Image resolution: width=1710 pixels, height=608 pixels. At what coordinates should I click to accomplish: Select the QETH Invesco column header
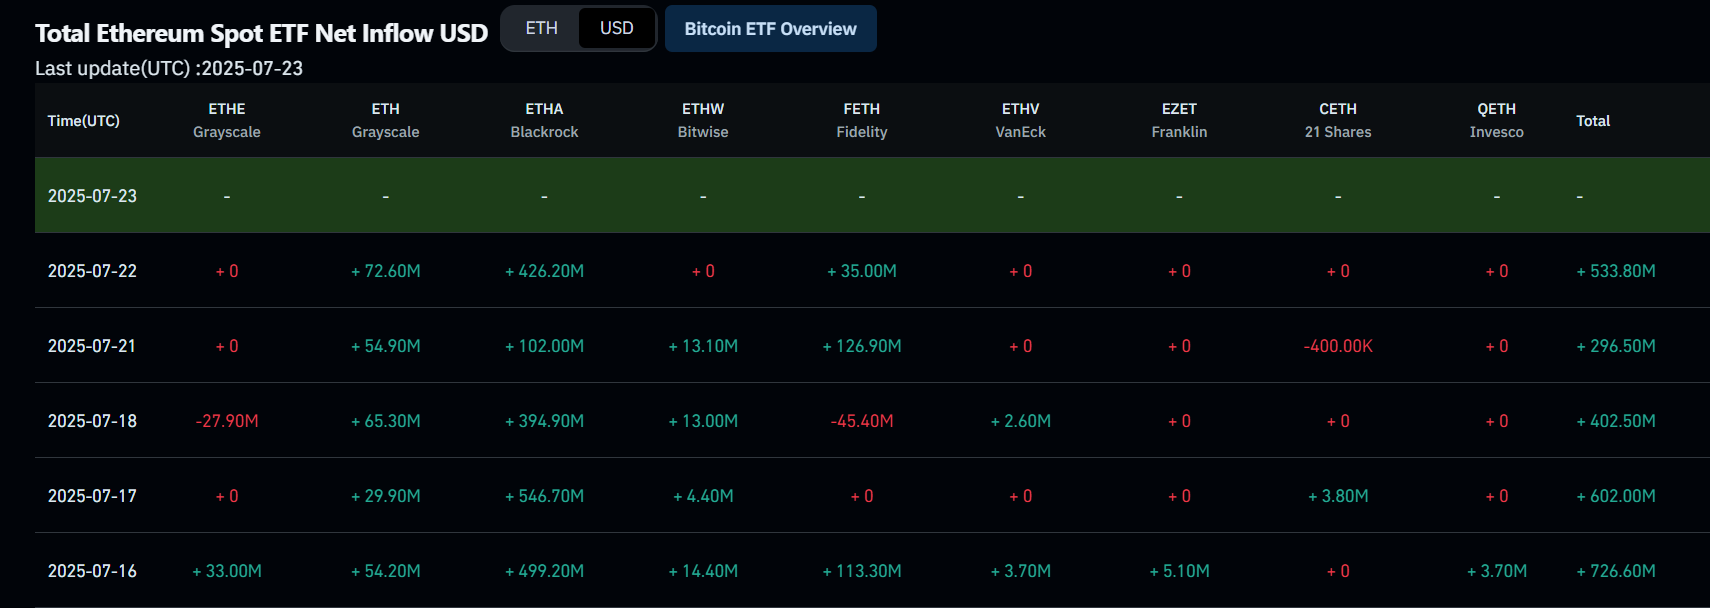pos(1496,120)
